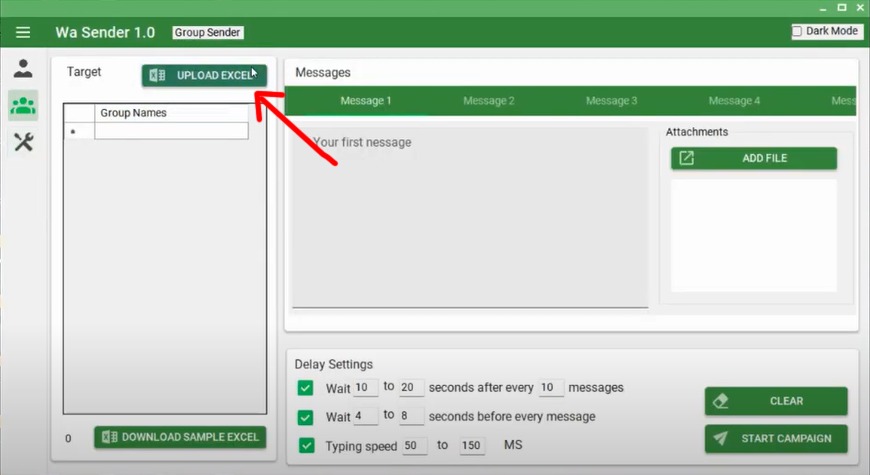Click the 'Your first message' text area
This screenshot has height=475, width=870.
[x=470, y=215]
